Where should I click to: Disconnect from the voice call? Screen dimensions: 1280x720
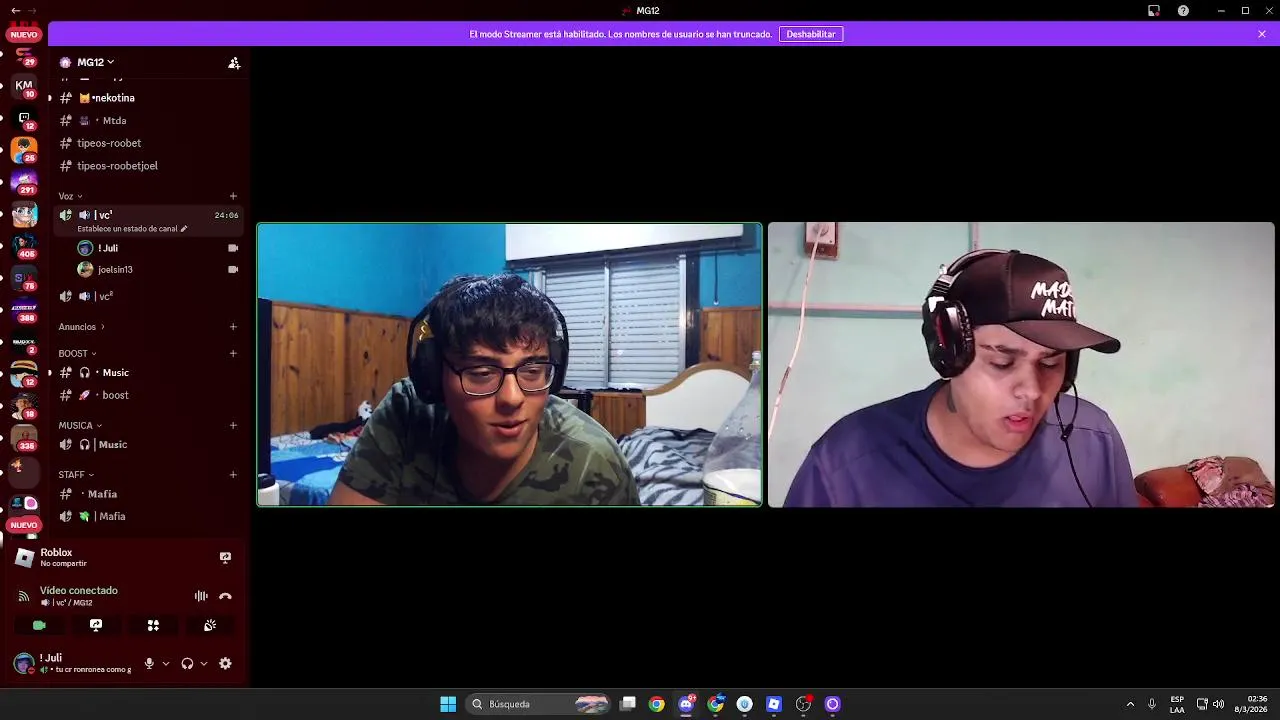point(225,596)
